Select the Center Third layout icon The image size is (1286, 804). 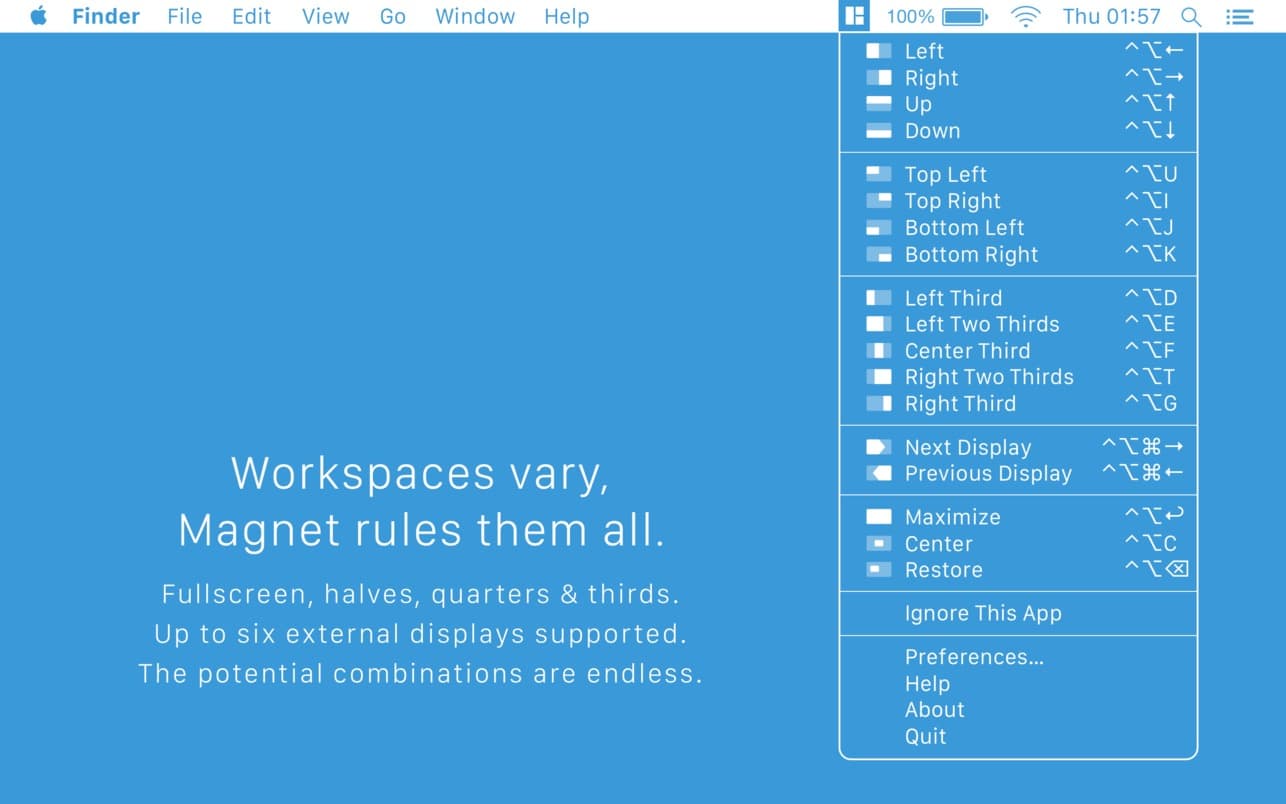880,350
